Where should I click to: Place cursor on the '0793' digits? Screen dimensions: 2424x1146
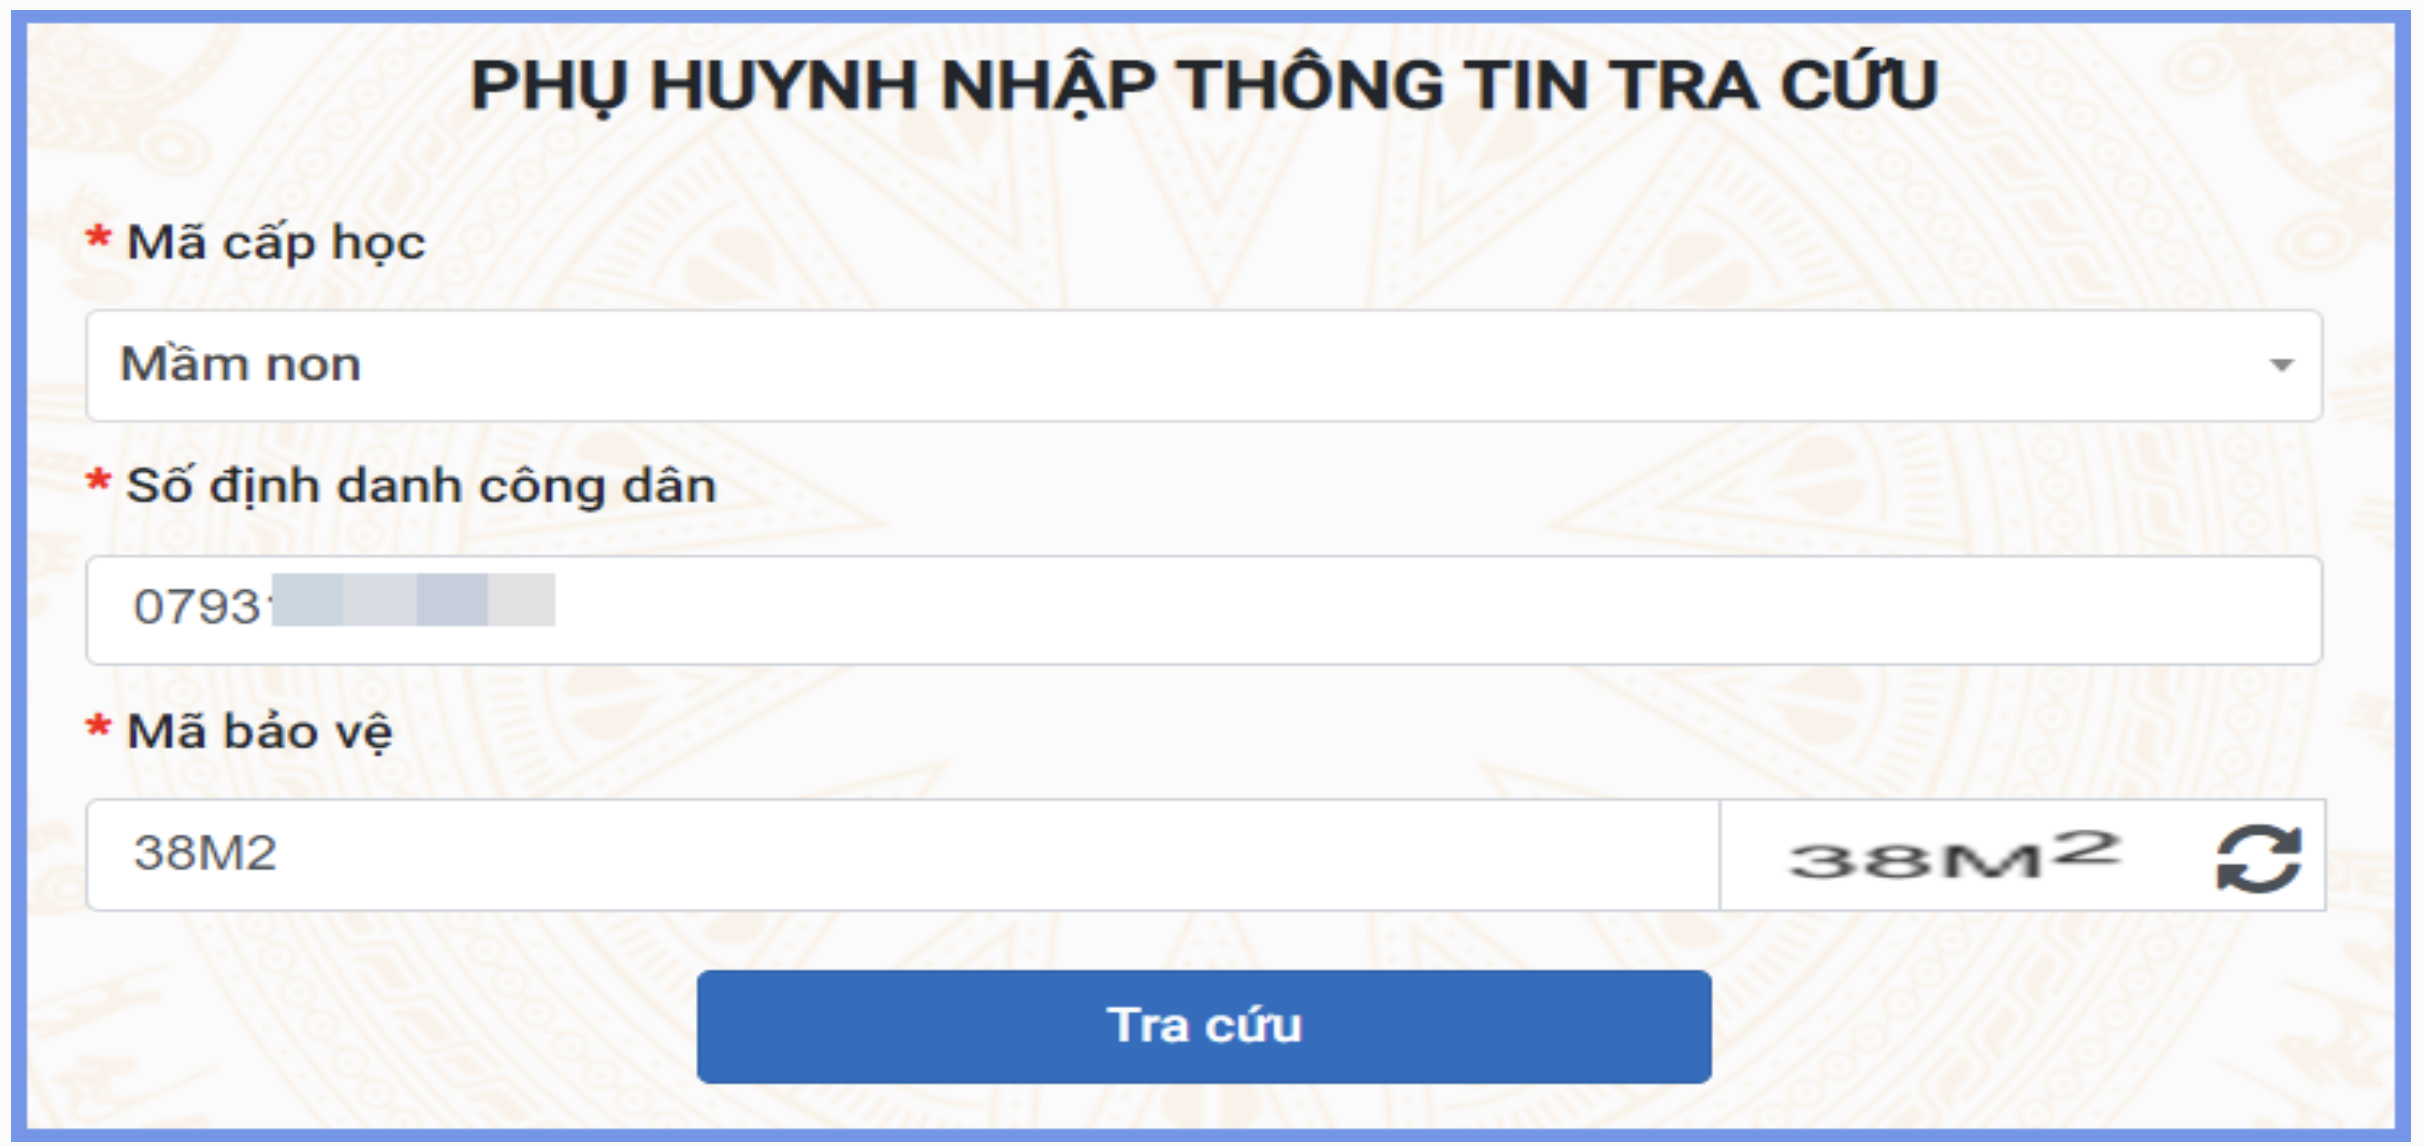click(x=197, y=607)
